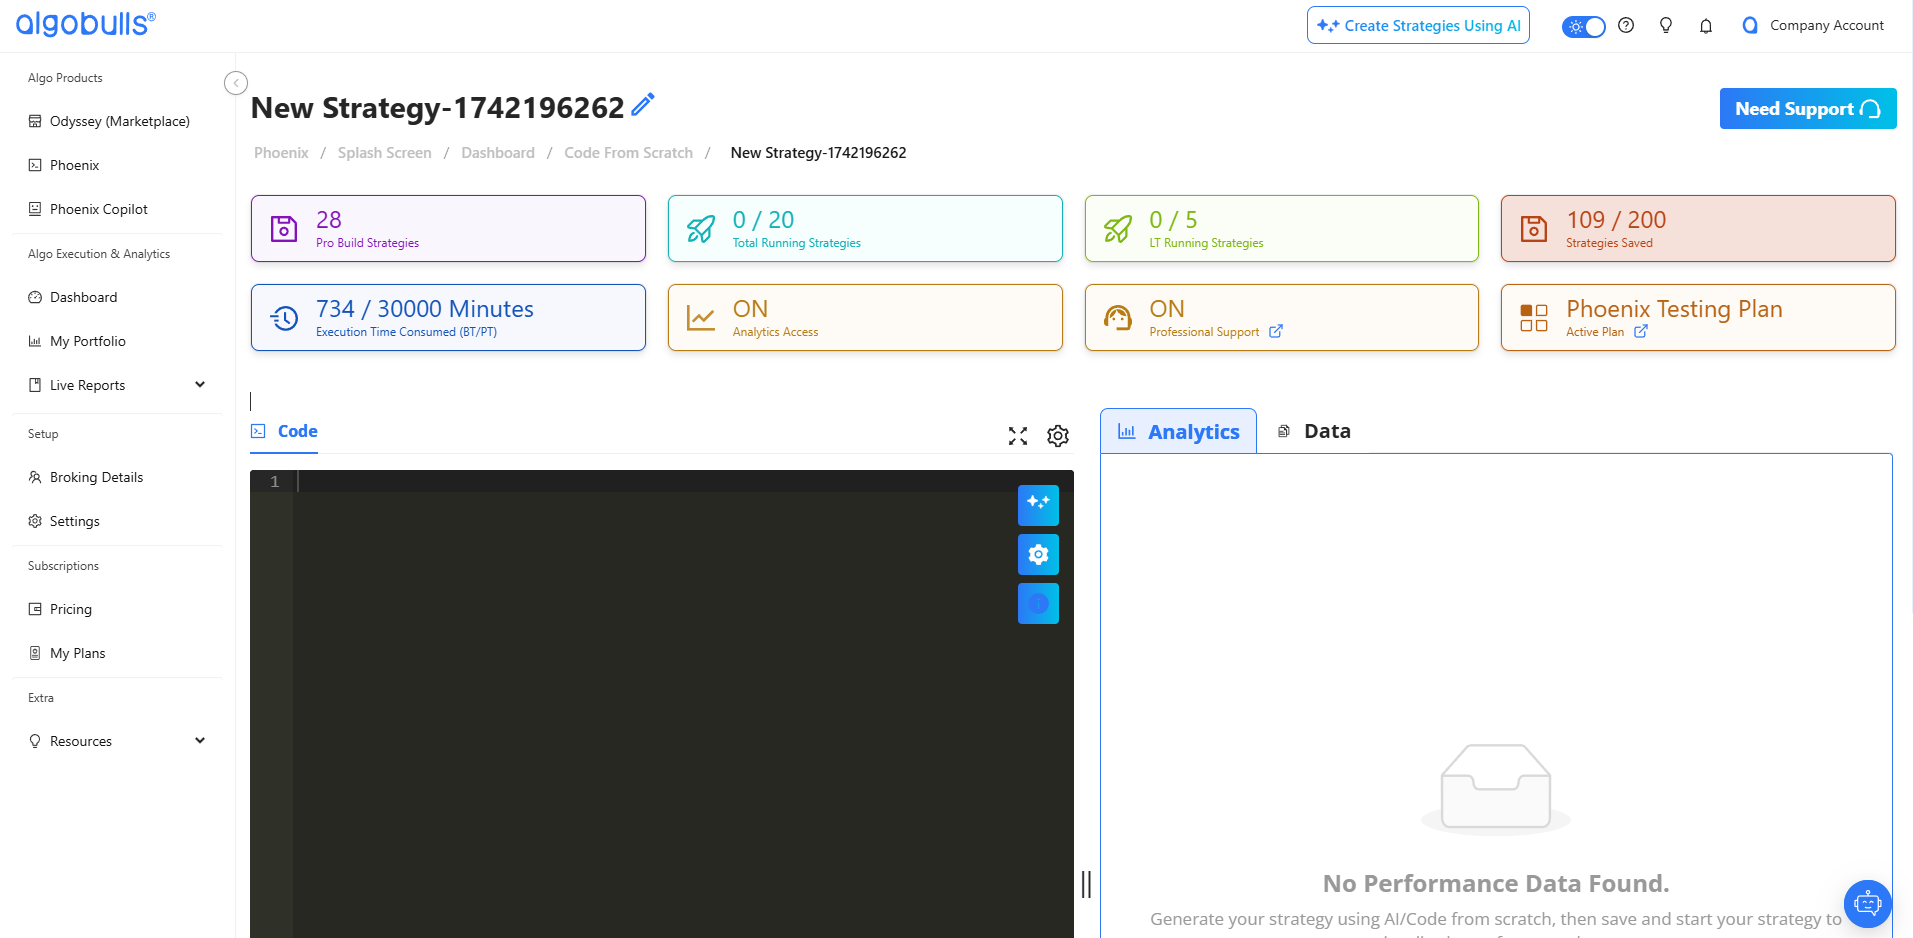Collapse the left sidebar arrow

pyautogui.click(x=236, y=83)
